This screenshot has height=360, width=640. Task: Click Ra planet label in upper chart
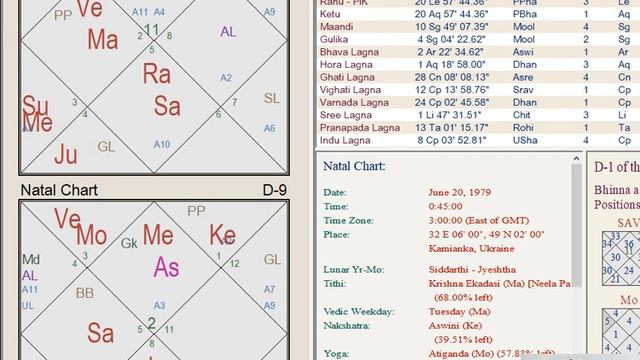[x=156, y=74]
